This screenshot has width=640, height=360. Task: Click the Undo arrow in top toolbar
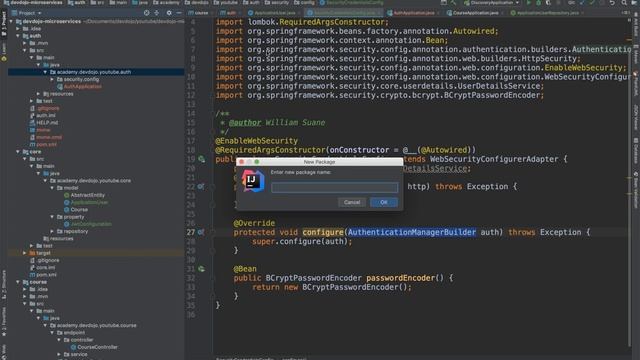point(612,3)
